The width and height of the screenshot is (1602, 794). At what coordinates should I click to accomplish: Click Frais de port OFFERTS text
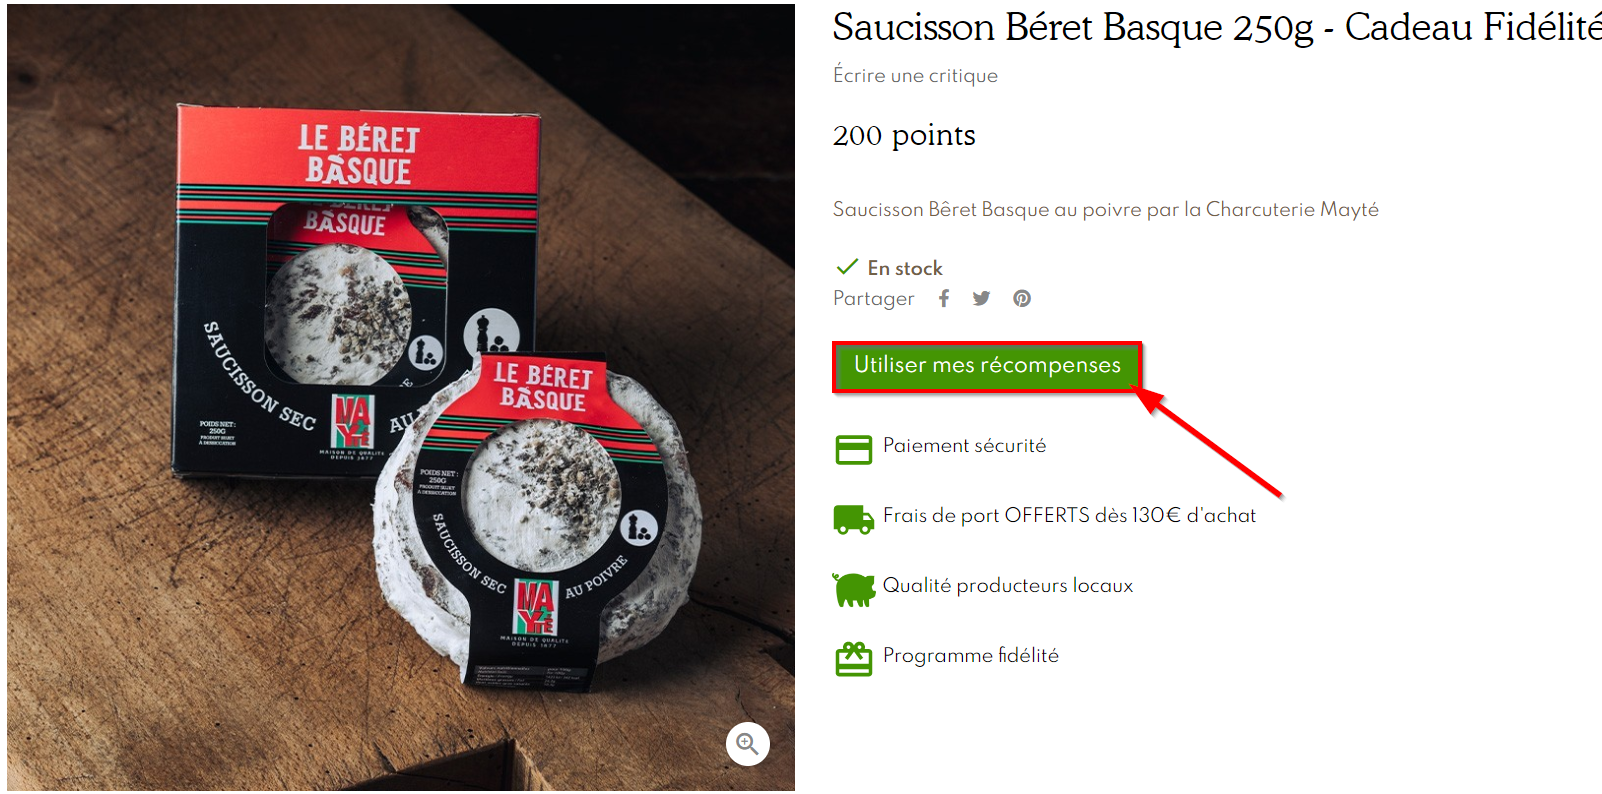point(1069,515)
